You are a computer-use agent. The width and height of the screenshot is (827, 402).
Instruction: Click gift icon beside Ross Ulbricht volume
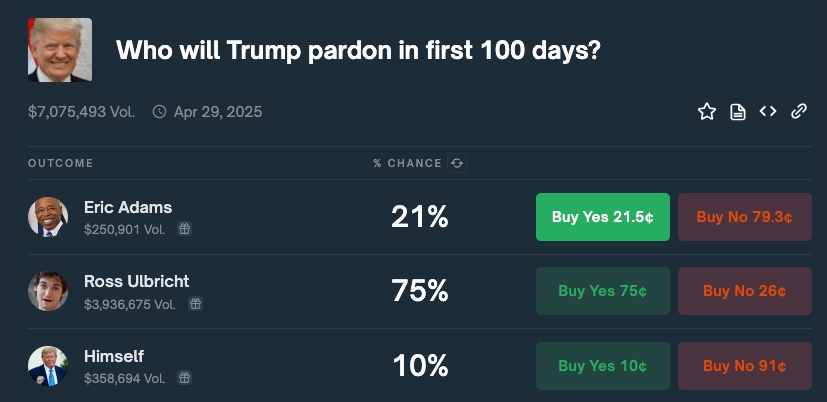pyautogui.click(x=196, y=304)
